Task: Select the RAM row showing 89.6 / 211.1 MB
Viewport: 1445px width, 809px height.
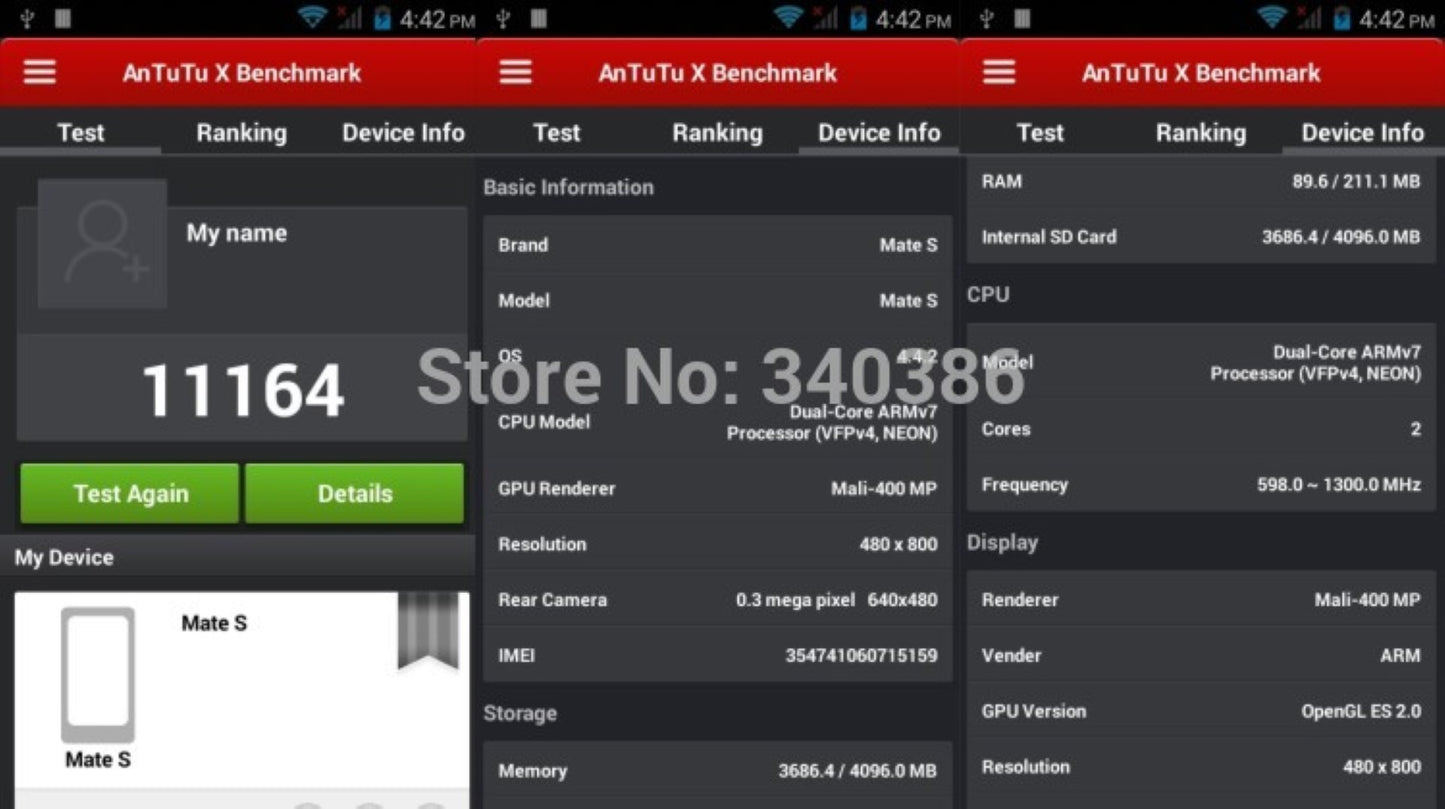Action: 1201,182
